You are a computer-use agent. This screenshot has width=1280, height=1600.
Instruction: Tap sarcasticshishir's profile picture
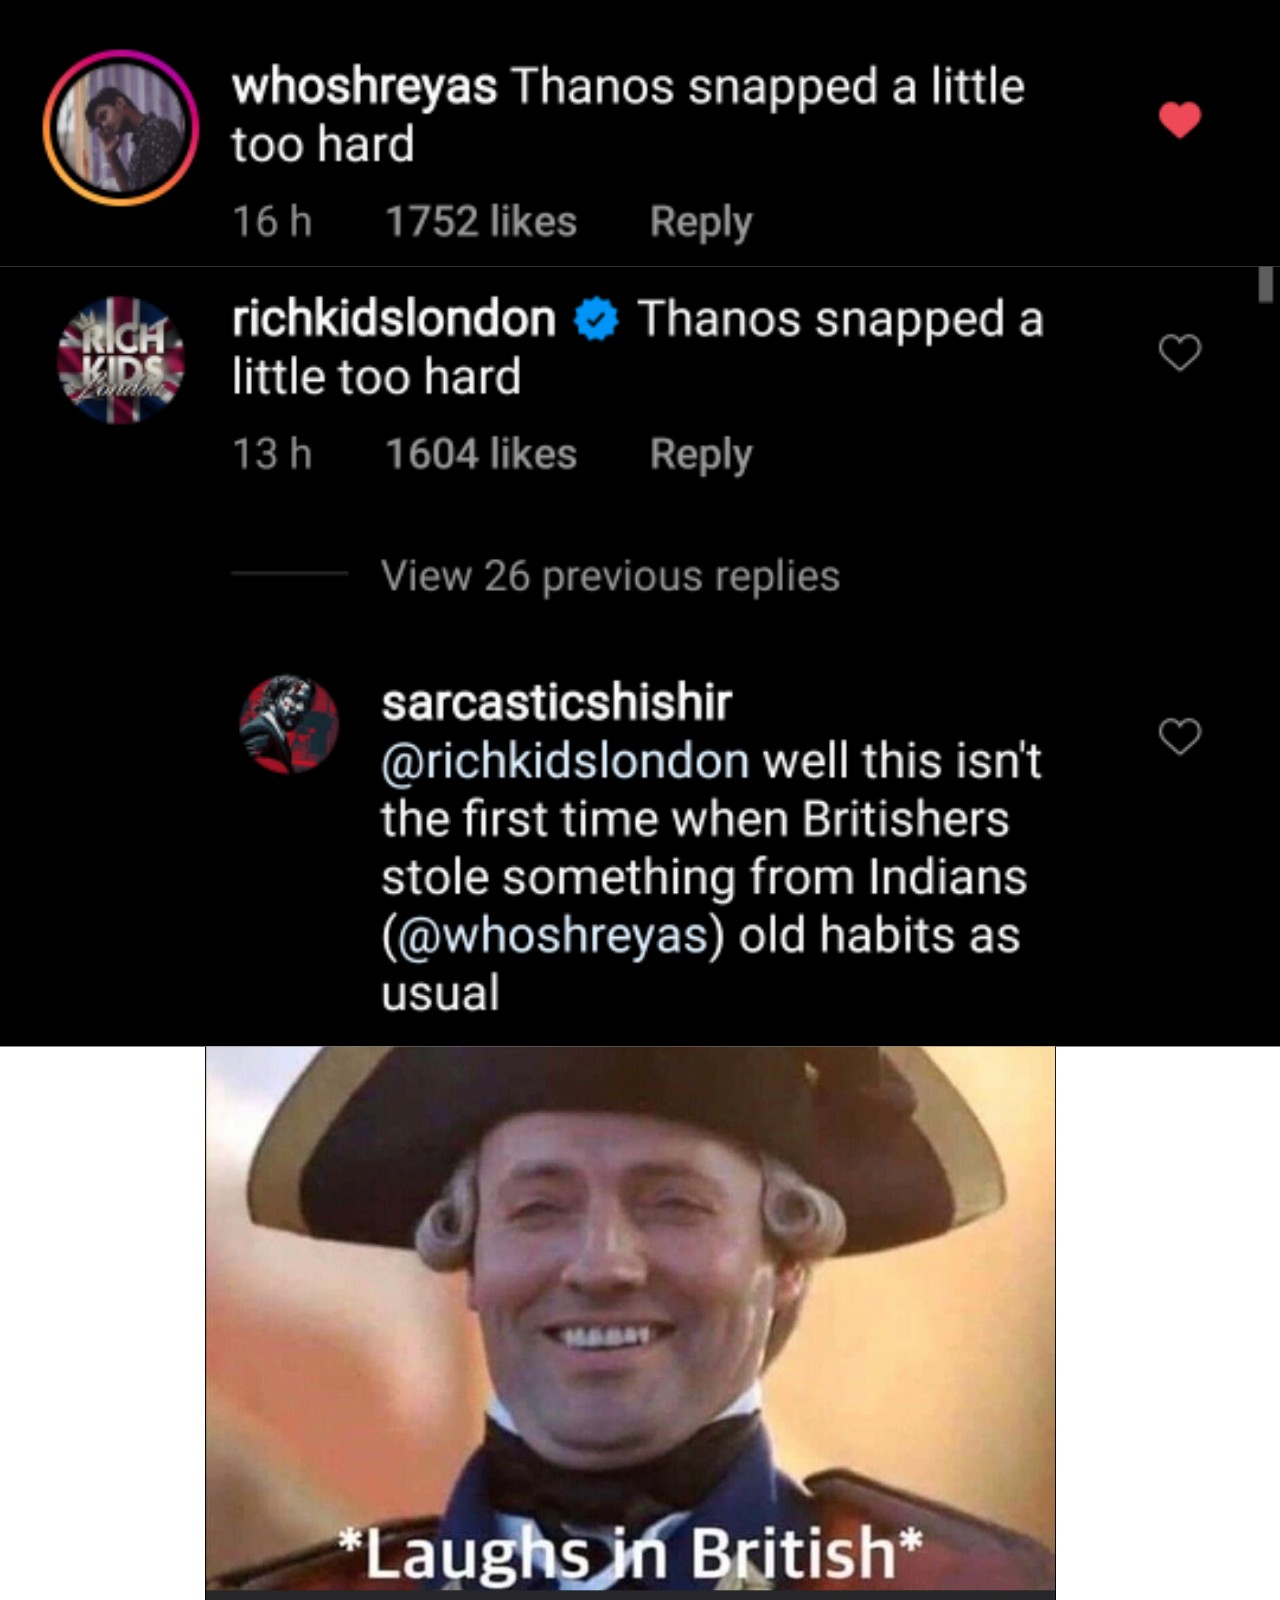point(289,724)
